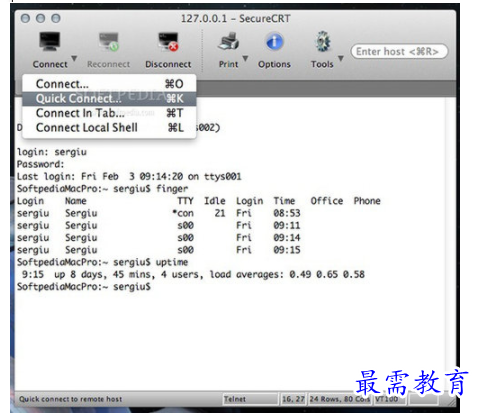Click the 127.0.0.1 - SecureCRT window title

[x=236, y=18]
